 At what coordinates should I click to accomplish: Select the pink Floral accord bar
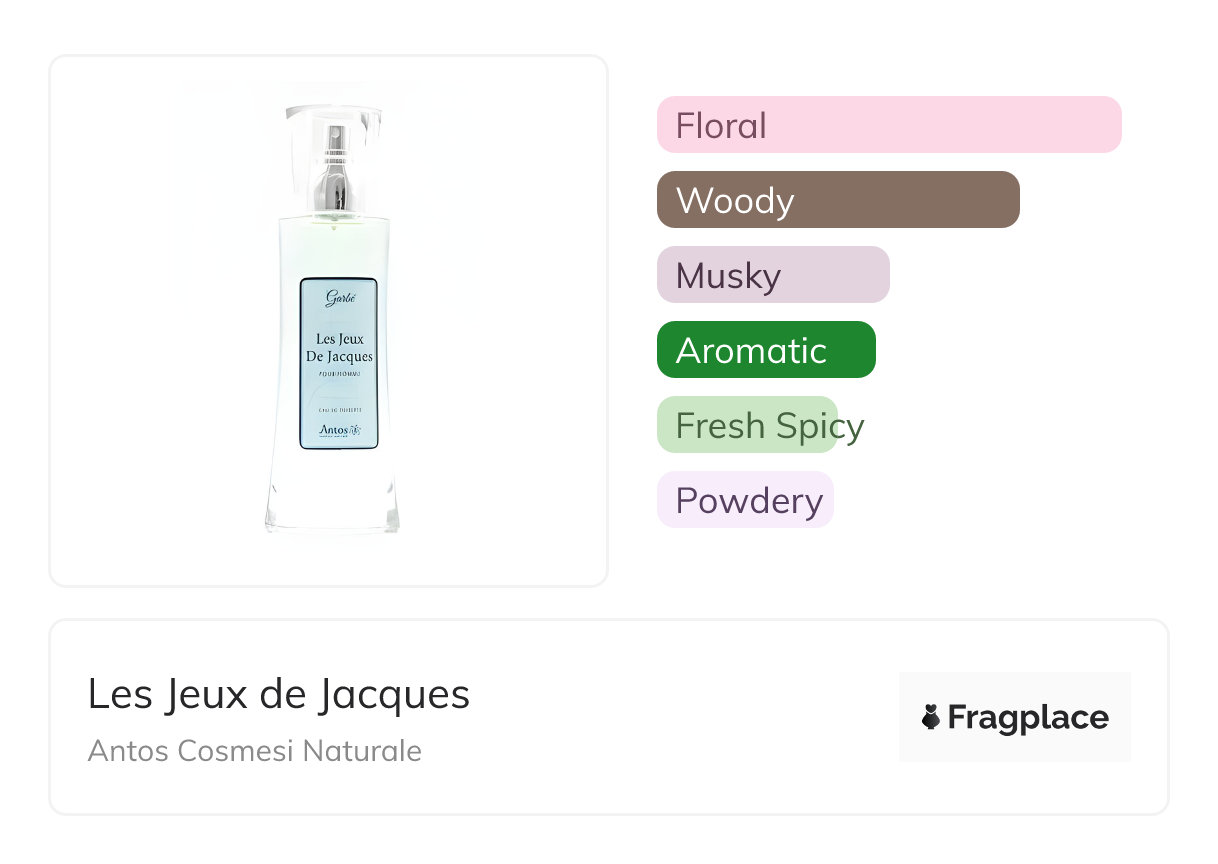(x=888, y=125)
